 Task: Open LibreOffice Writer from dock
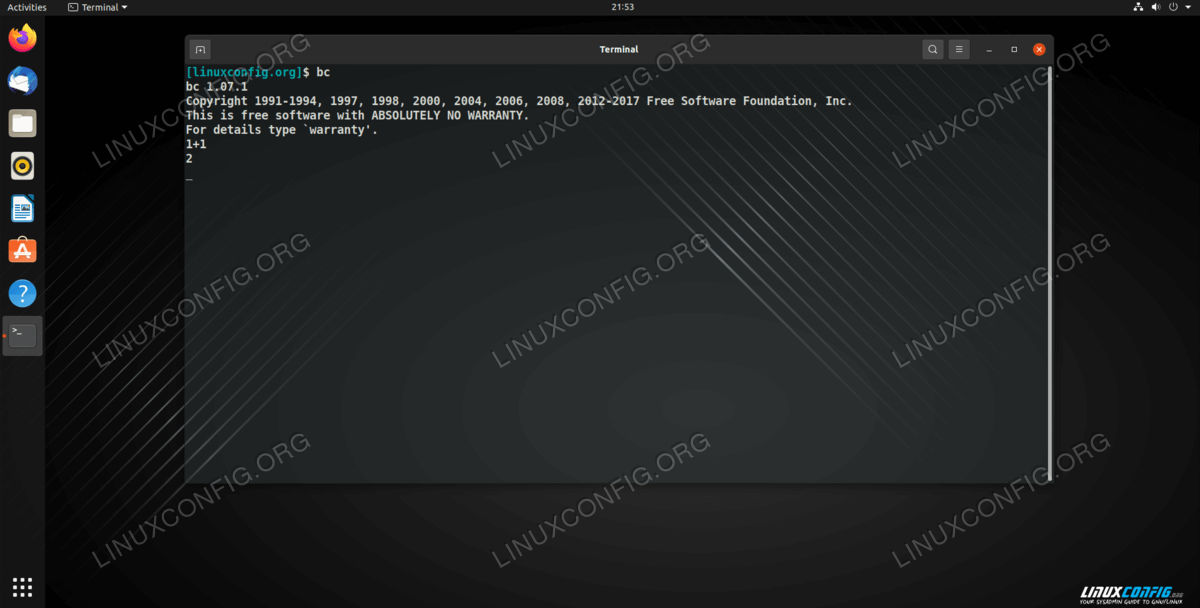22,209
